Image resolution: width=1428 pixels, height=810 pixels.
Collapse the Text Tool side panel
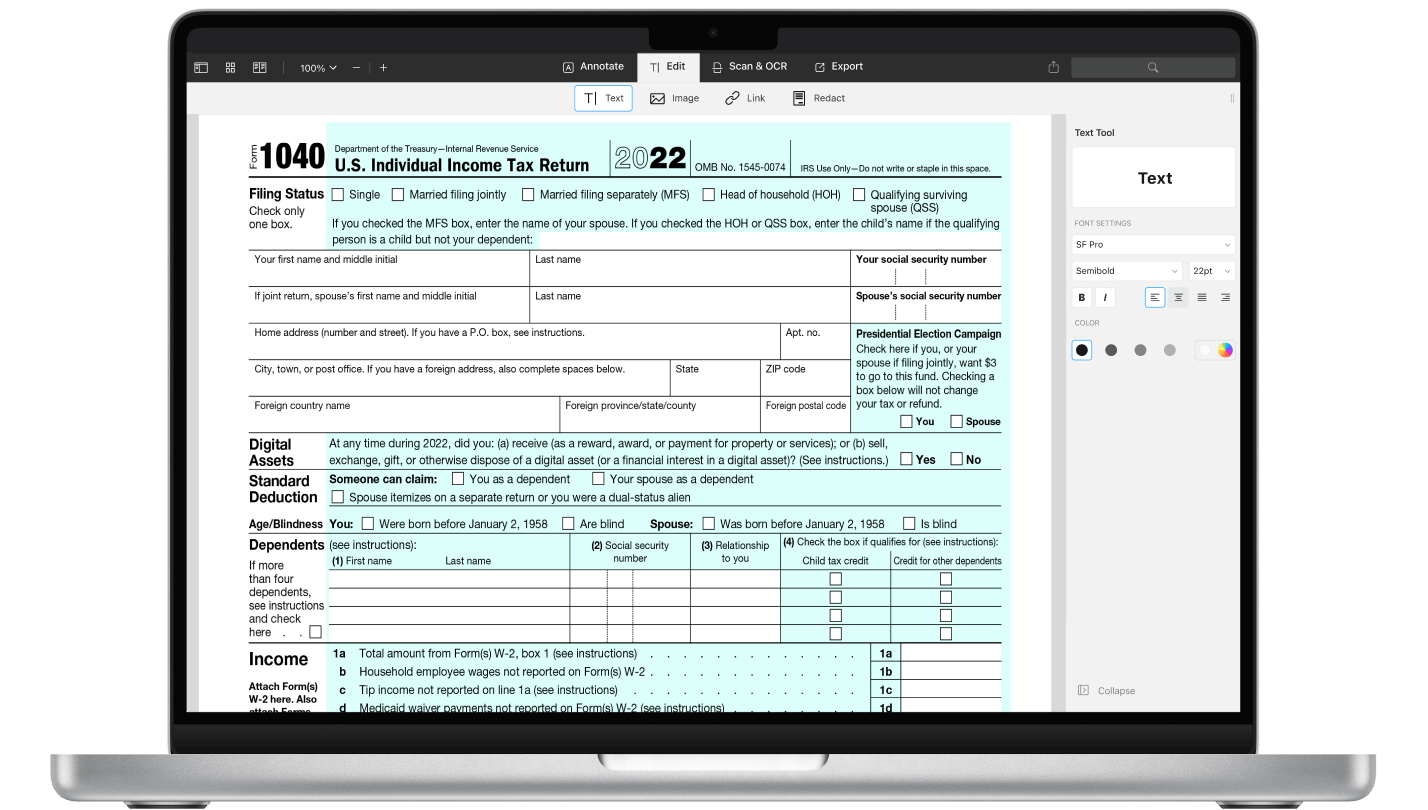[1106, 690]
